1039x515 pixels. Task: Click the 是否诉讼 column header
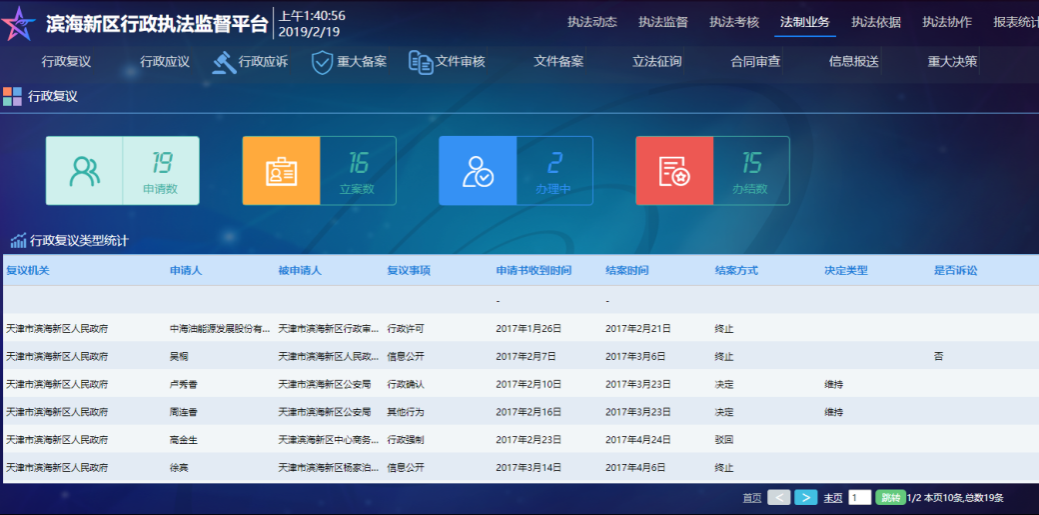[956, 270]
